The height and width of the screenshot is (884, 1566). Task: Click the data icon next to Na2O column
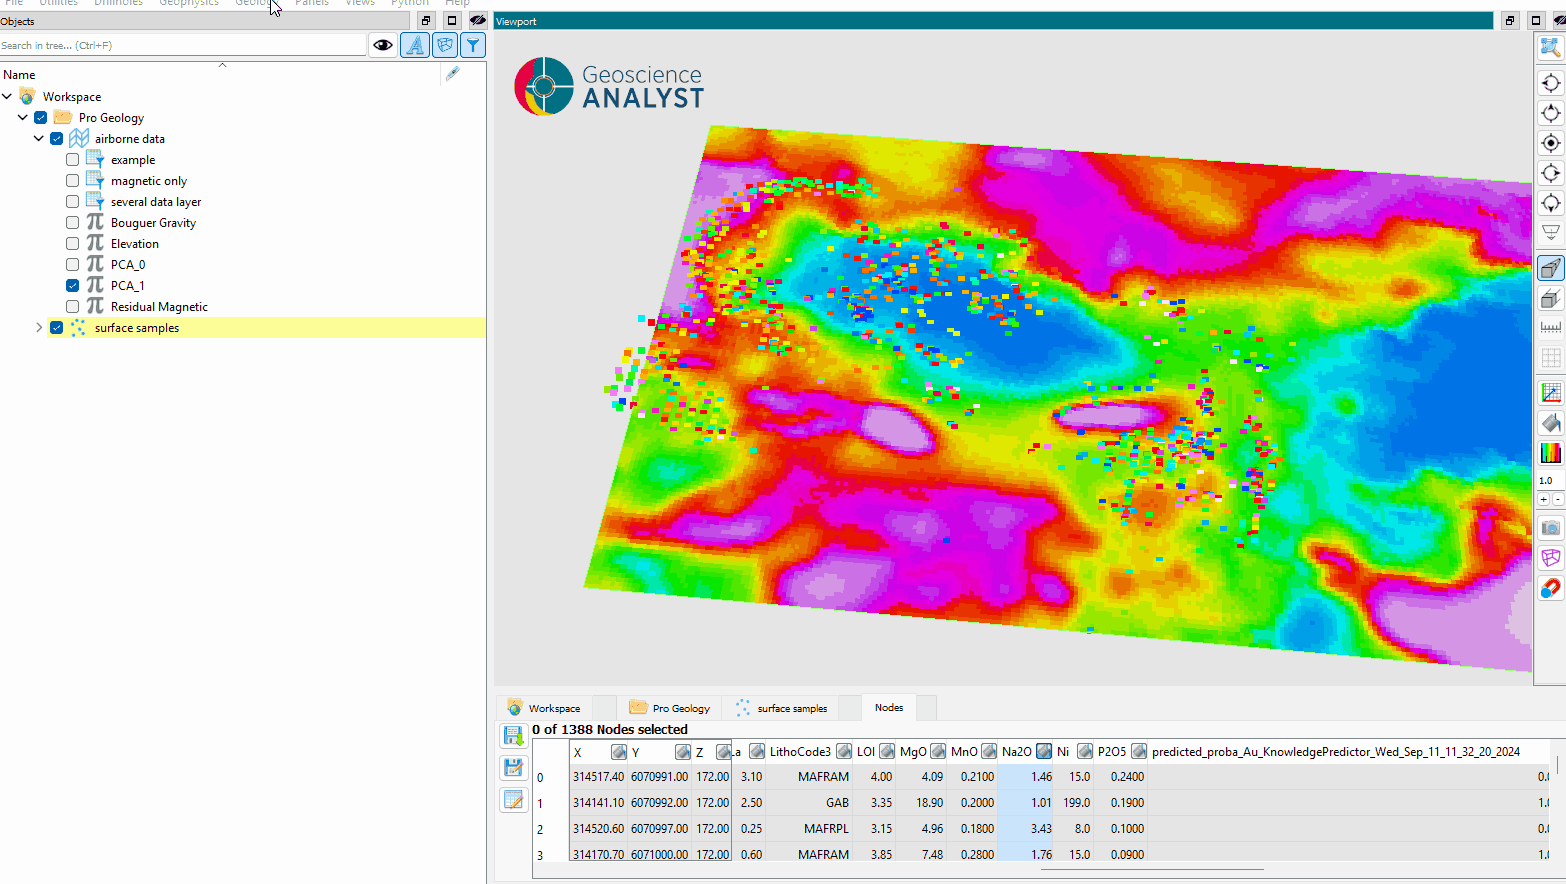click(1043, 751)
